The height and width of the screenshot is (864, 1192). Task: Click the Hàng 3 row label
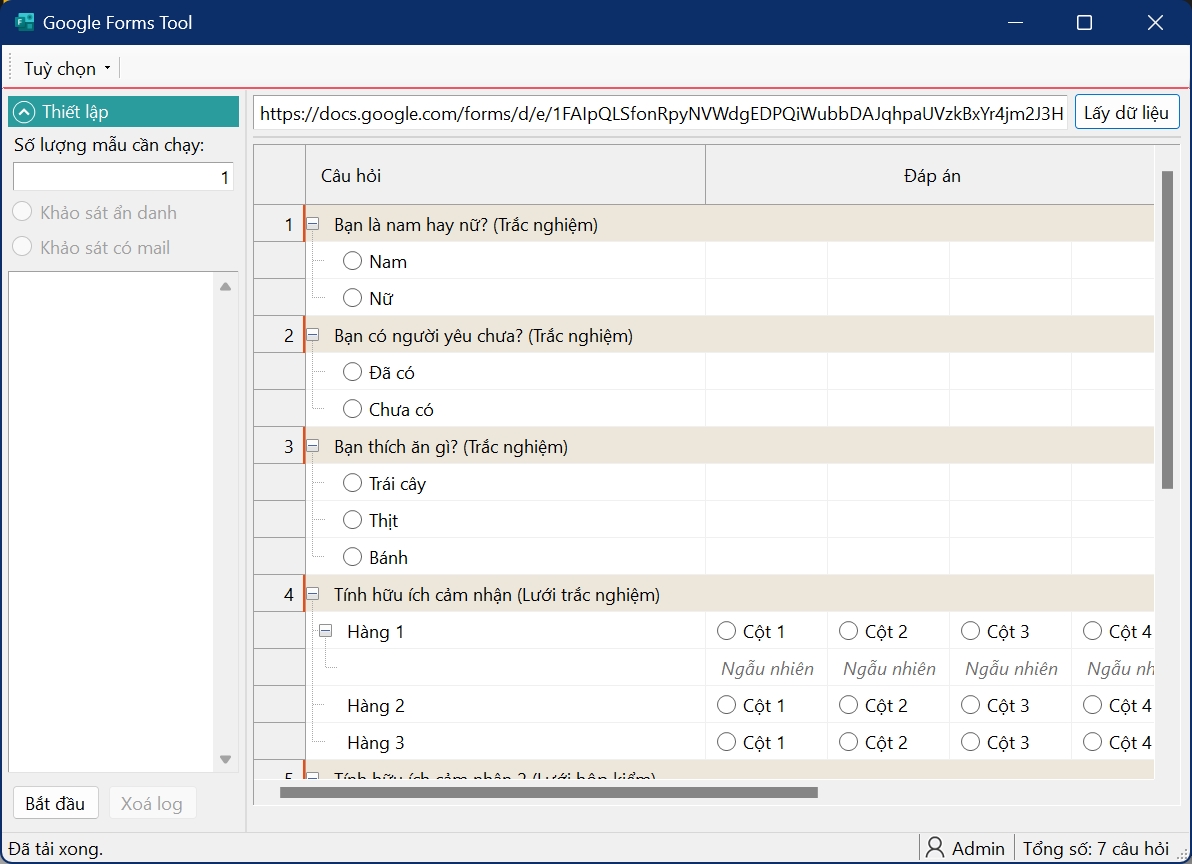376,742
